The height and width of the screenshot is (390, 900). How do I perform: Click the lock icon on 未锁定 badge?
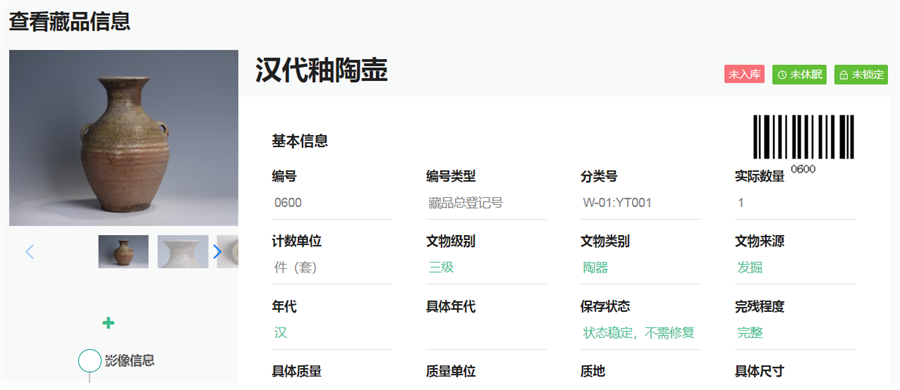pyautogui.click(x=844, y=75)
